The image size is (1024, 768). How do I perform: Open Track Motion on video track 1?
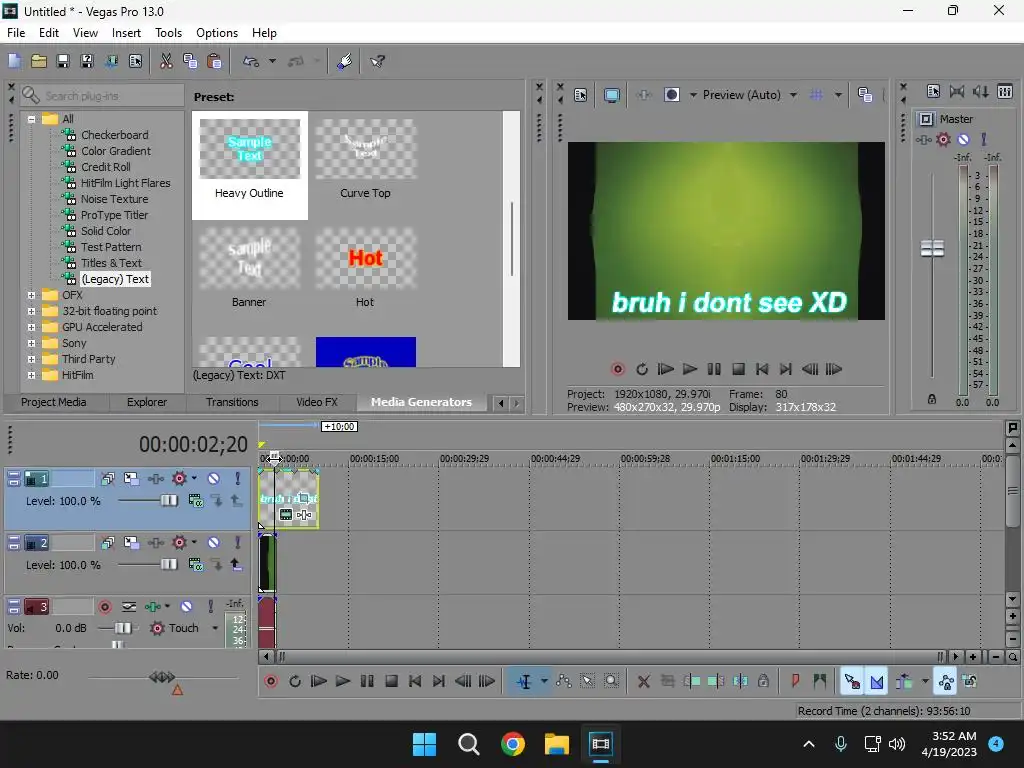click(x=131, y=479)
